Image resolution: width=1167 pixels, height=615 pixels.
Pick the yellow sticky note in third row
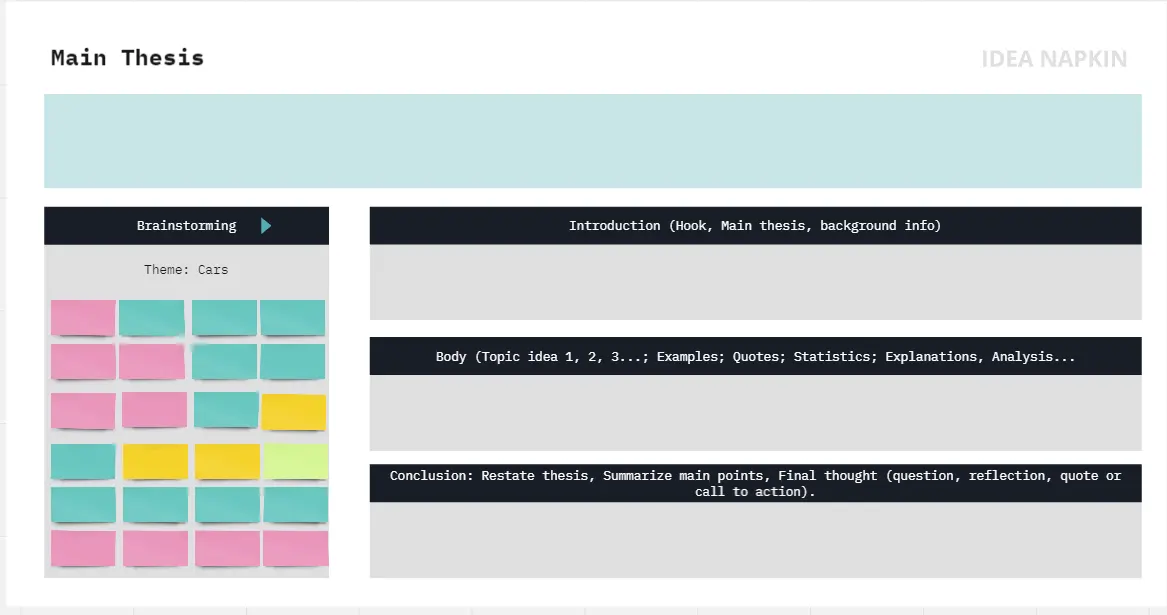(293, 412)
